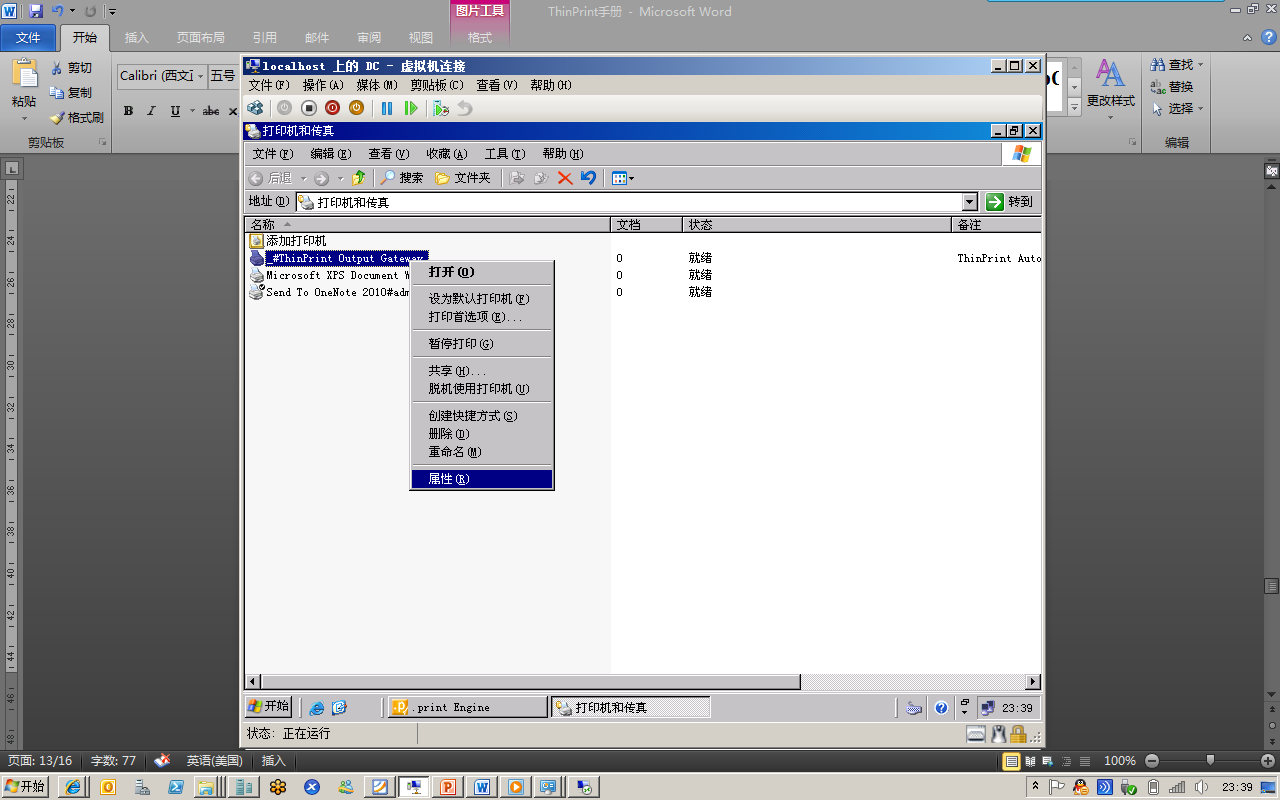The image size is (1280, 800).
Task: Switch to Word's 页面布局 ribbon tab
Action: coord(200,38)
